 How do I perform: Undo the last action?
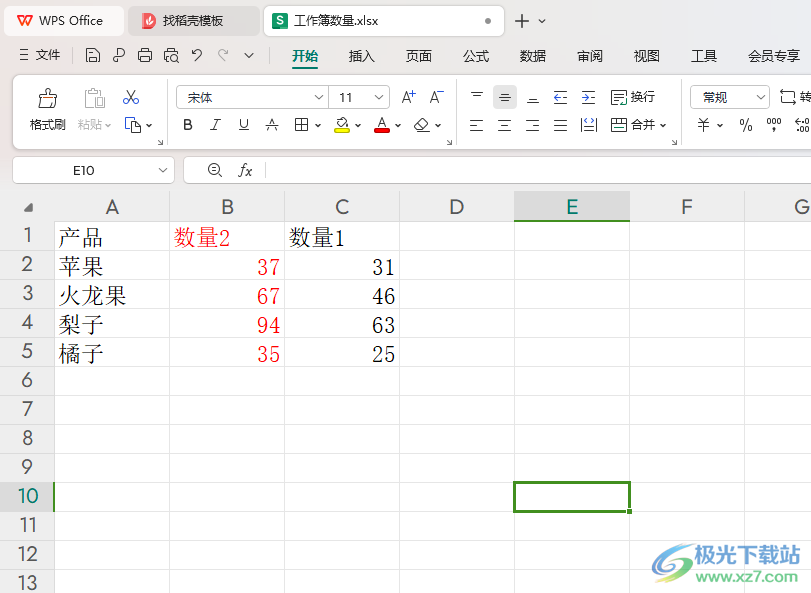point(197,55)
